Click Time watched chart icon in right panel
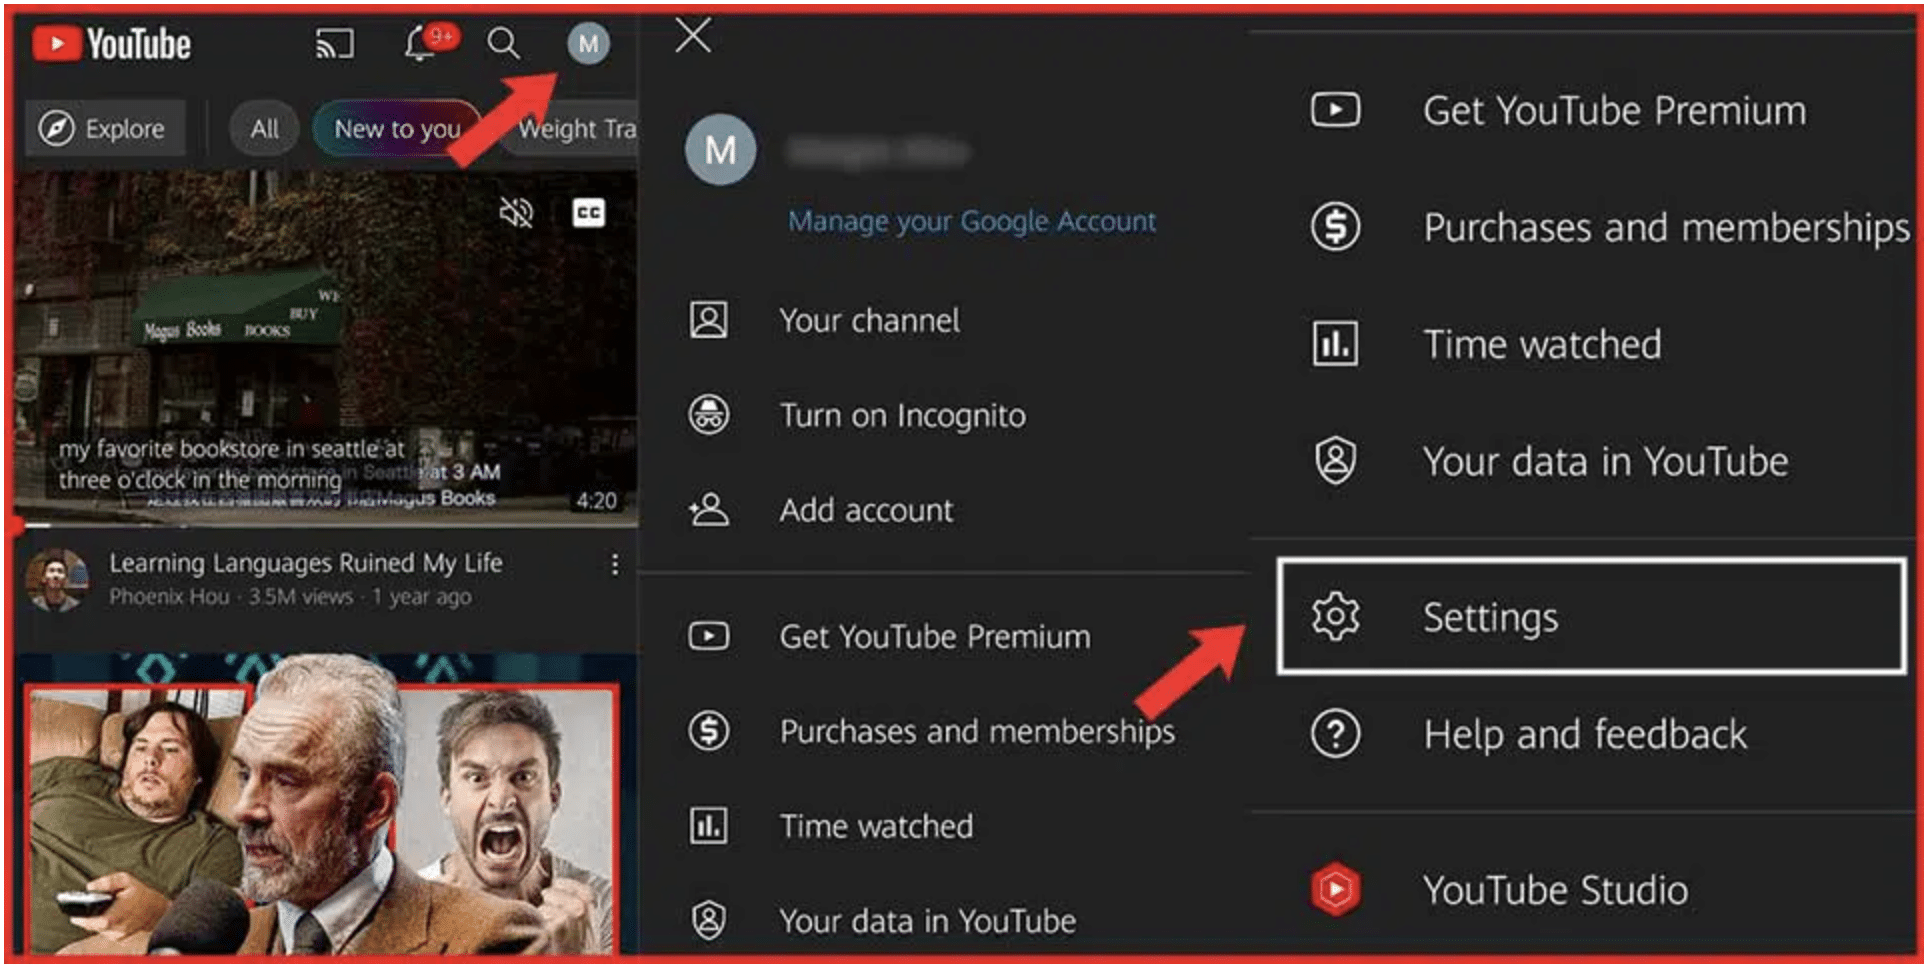The width and height of the screenshot is (1926, 966). coord(1335,343)
